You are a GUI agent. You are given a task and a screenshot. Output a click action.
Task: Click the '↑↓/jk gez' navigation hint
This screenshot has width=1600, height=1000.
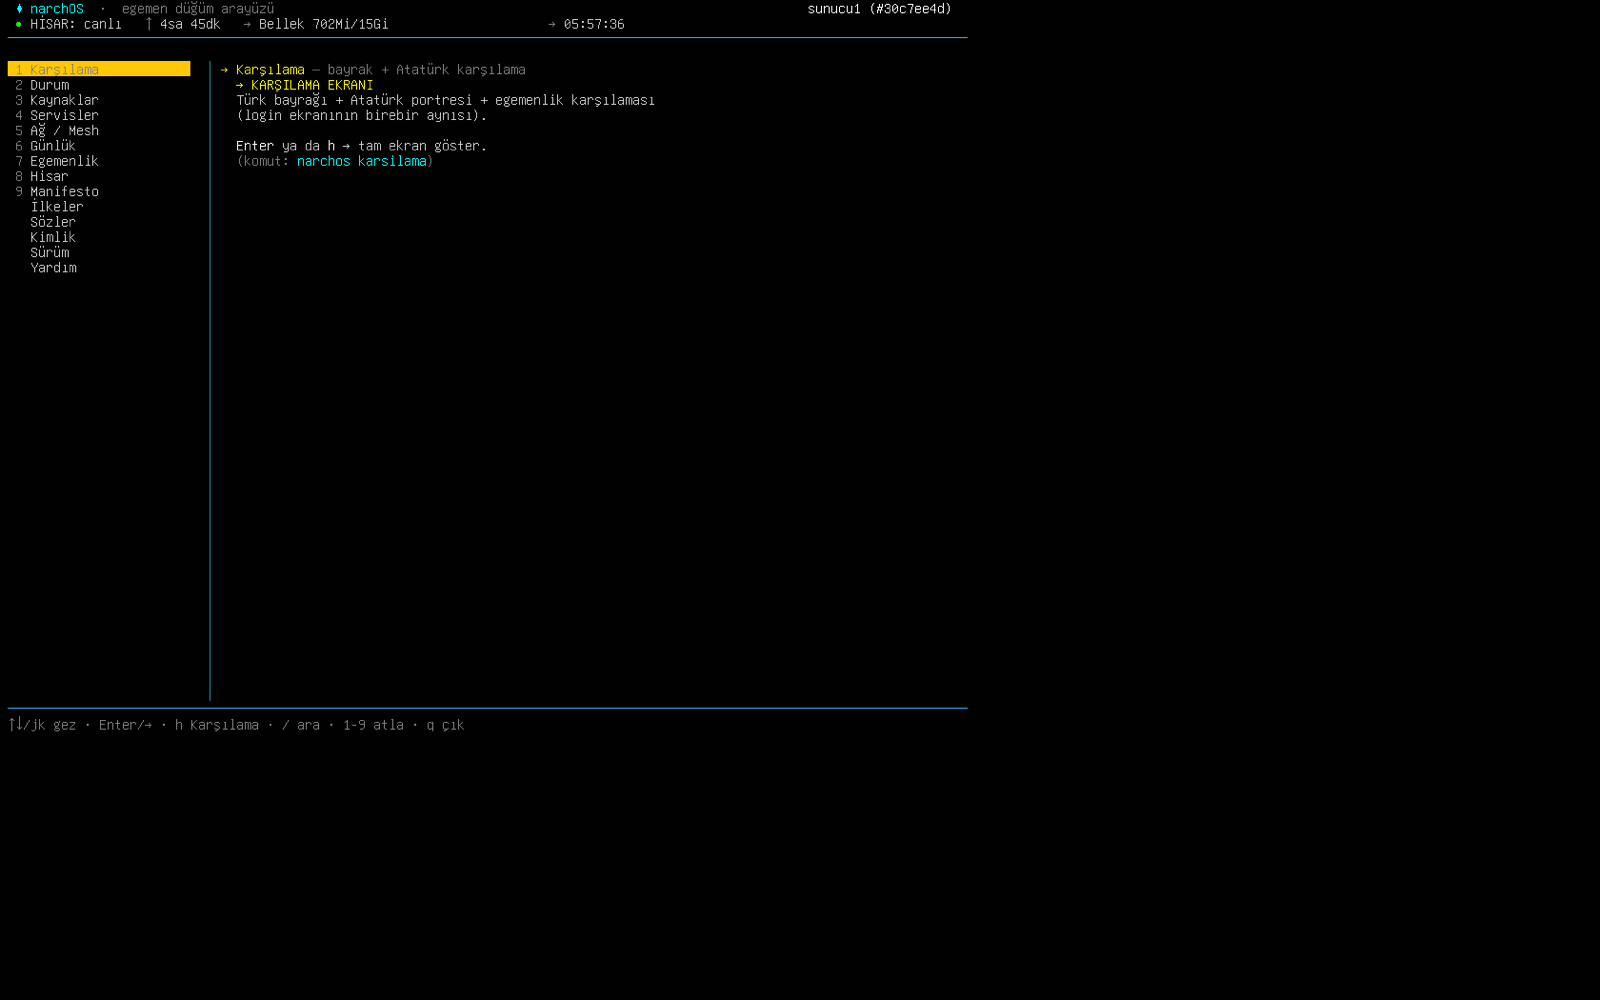tap(42, 725)
